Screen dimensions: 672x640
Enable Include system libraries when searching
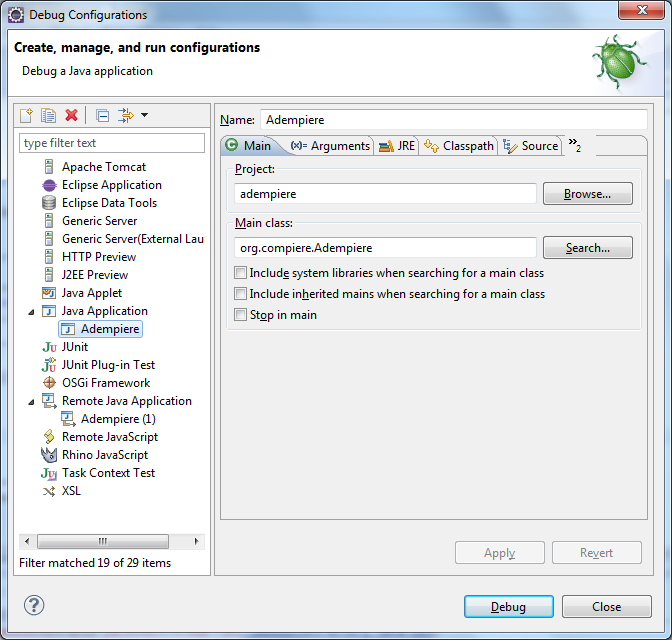(240, 273)
